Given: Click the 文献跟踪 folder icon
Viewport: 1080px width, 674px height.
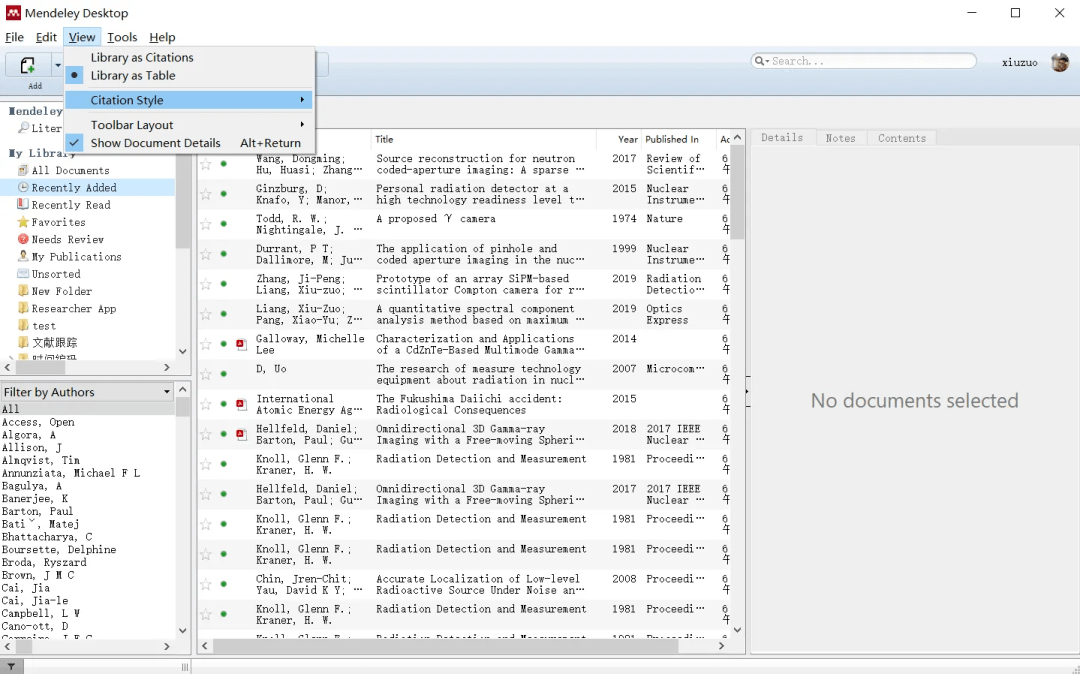Looking at the screenshot, I should coord(23,342).
